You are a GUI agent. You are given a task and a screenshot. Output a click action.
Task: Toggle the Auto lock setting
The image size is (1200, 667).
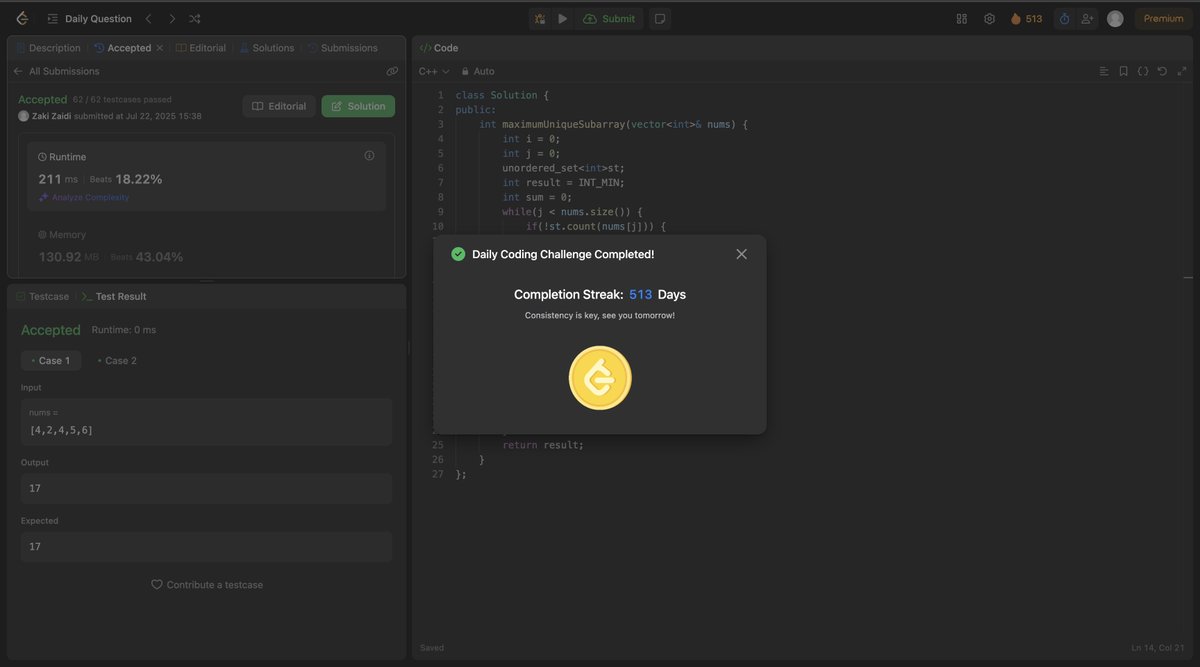click(478, 71)
